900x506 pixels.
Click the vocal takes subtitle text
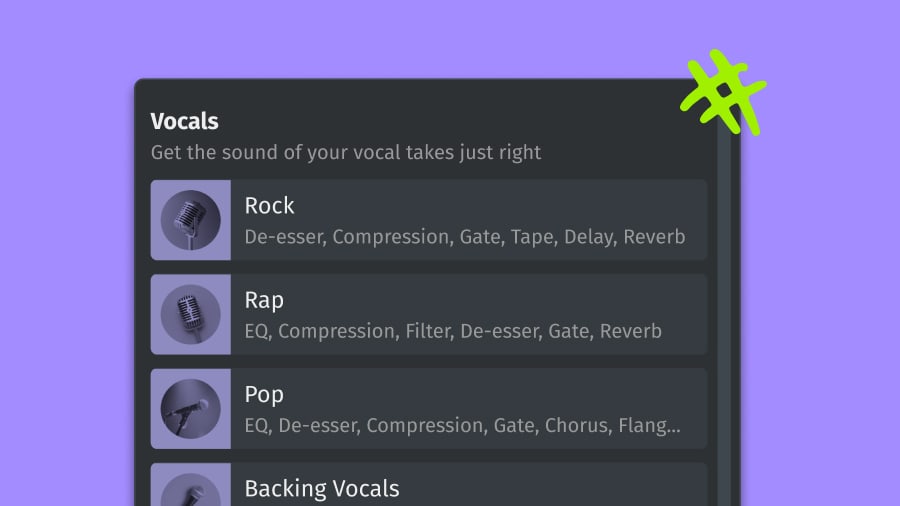(x=345, y=153)
